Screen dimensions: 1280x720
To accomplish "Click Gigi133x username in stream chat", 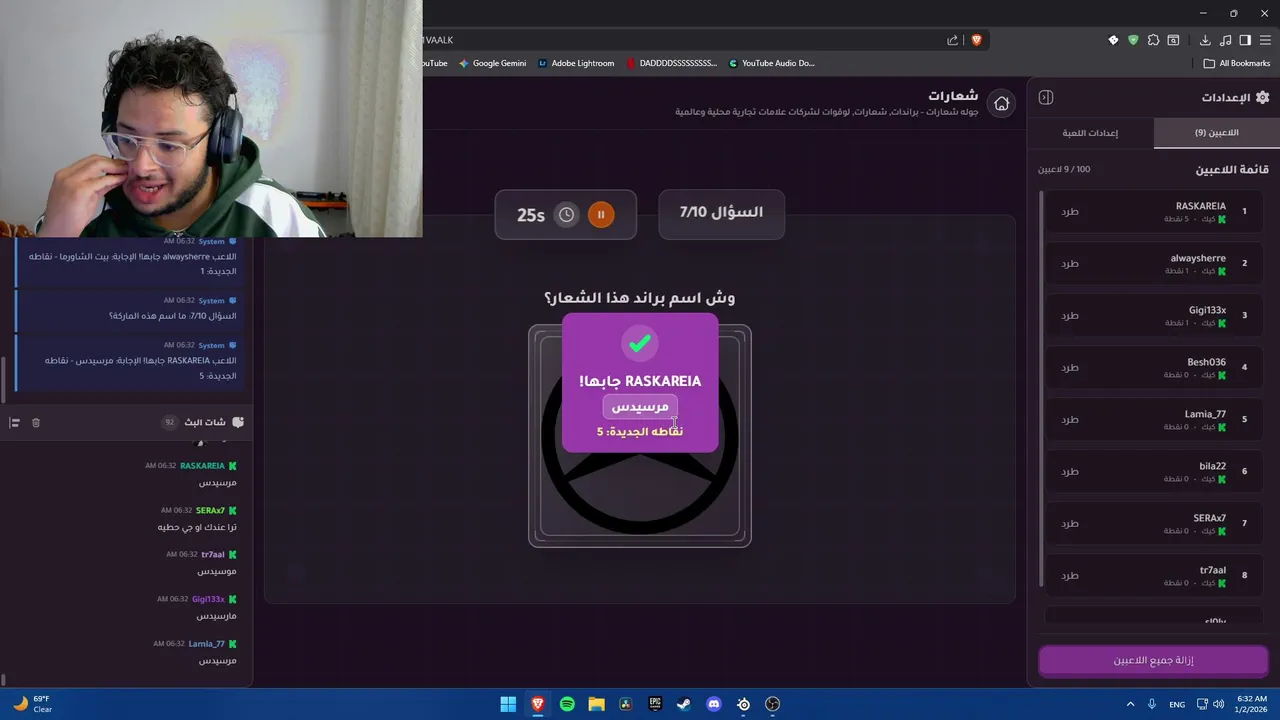I will tap(208, 599).
